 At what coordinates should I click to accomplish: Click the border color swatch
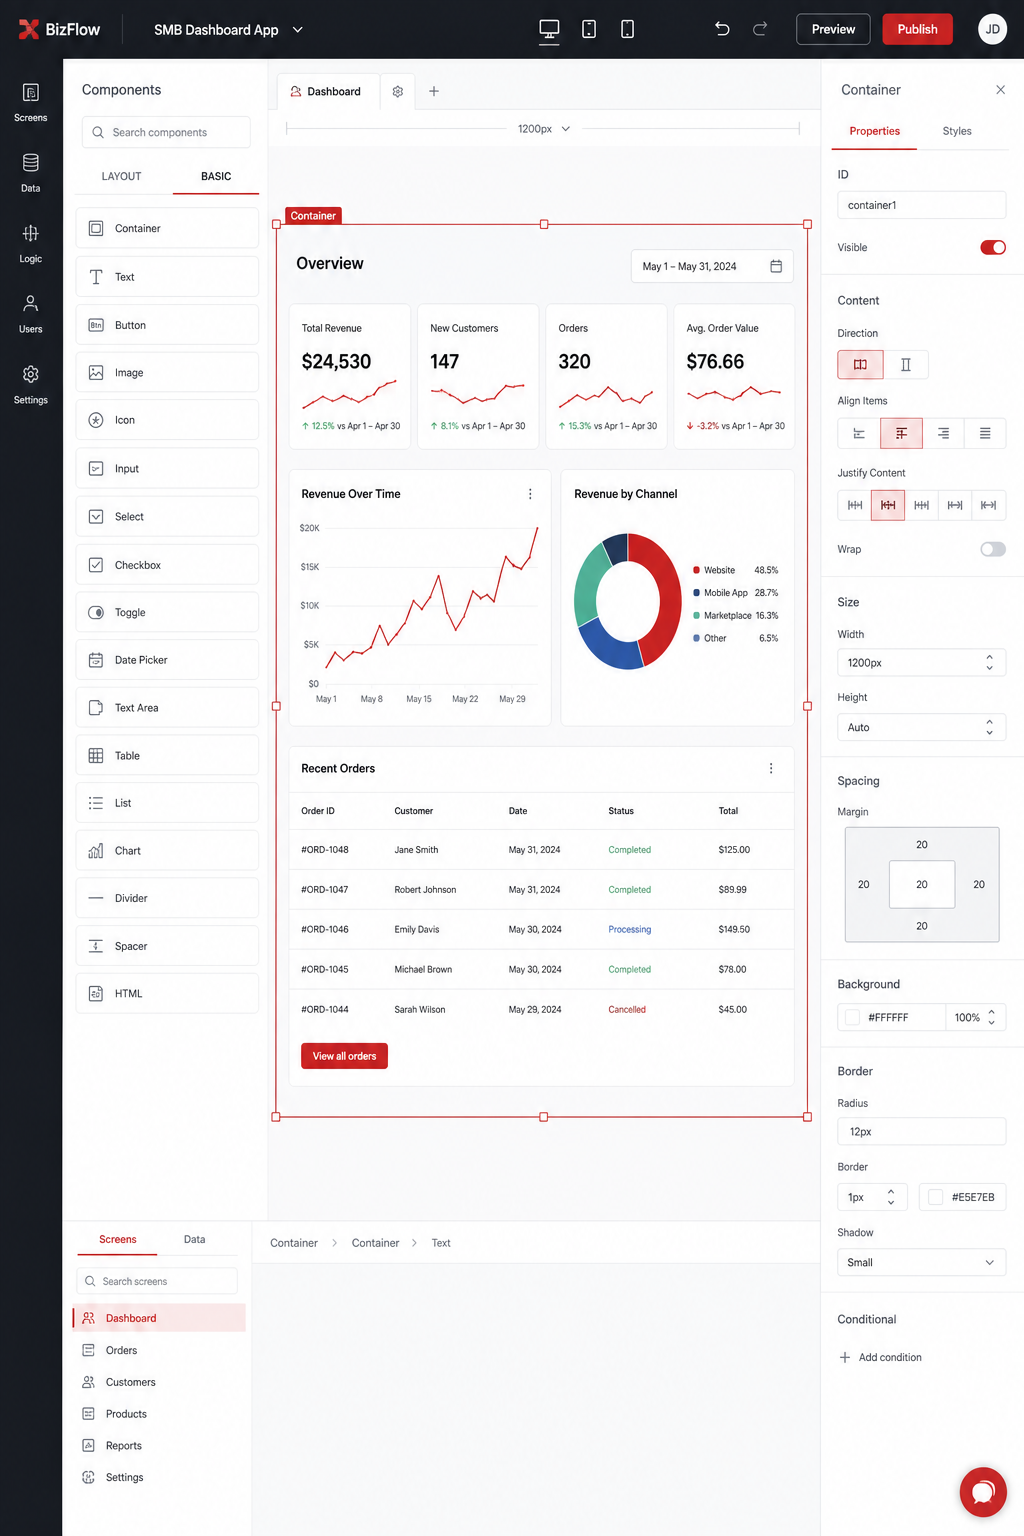coord(936,1197)
